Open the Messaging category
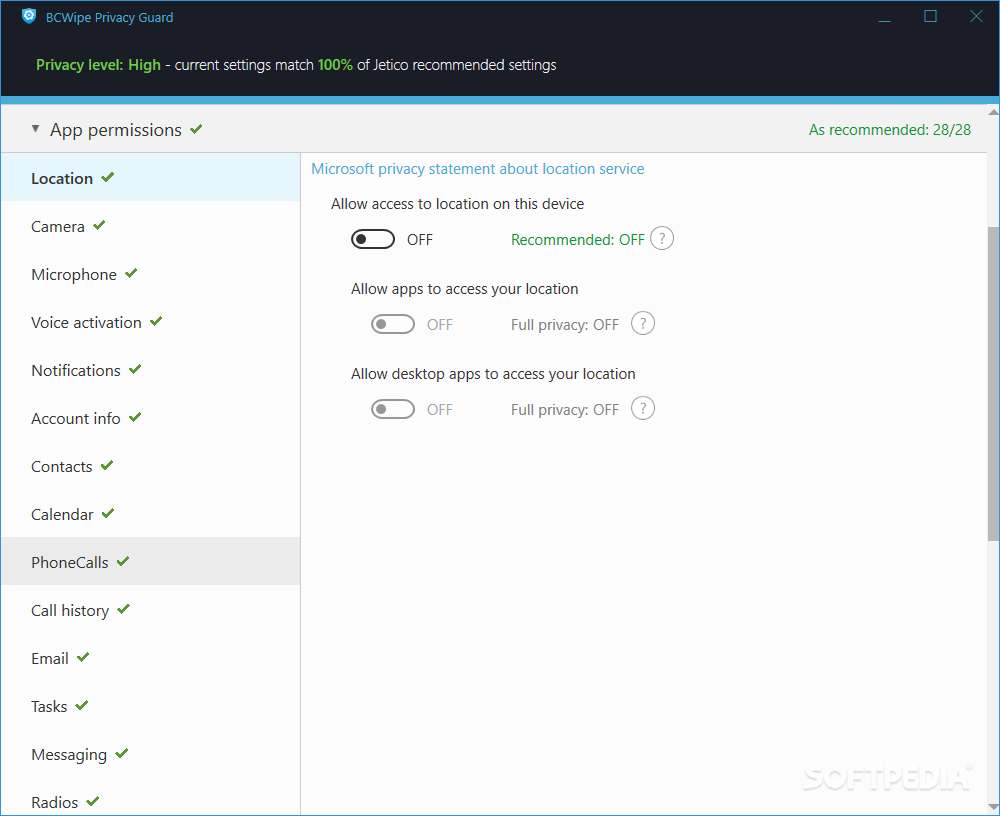This screenshot has width=1000, height=816. pos(151,754)
